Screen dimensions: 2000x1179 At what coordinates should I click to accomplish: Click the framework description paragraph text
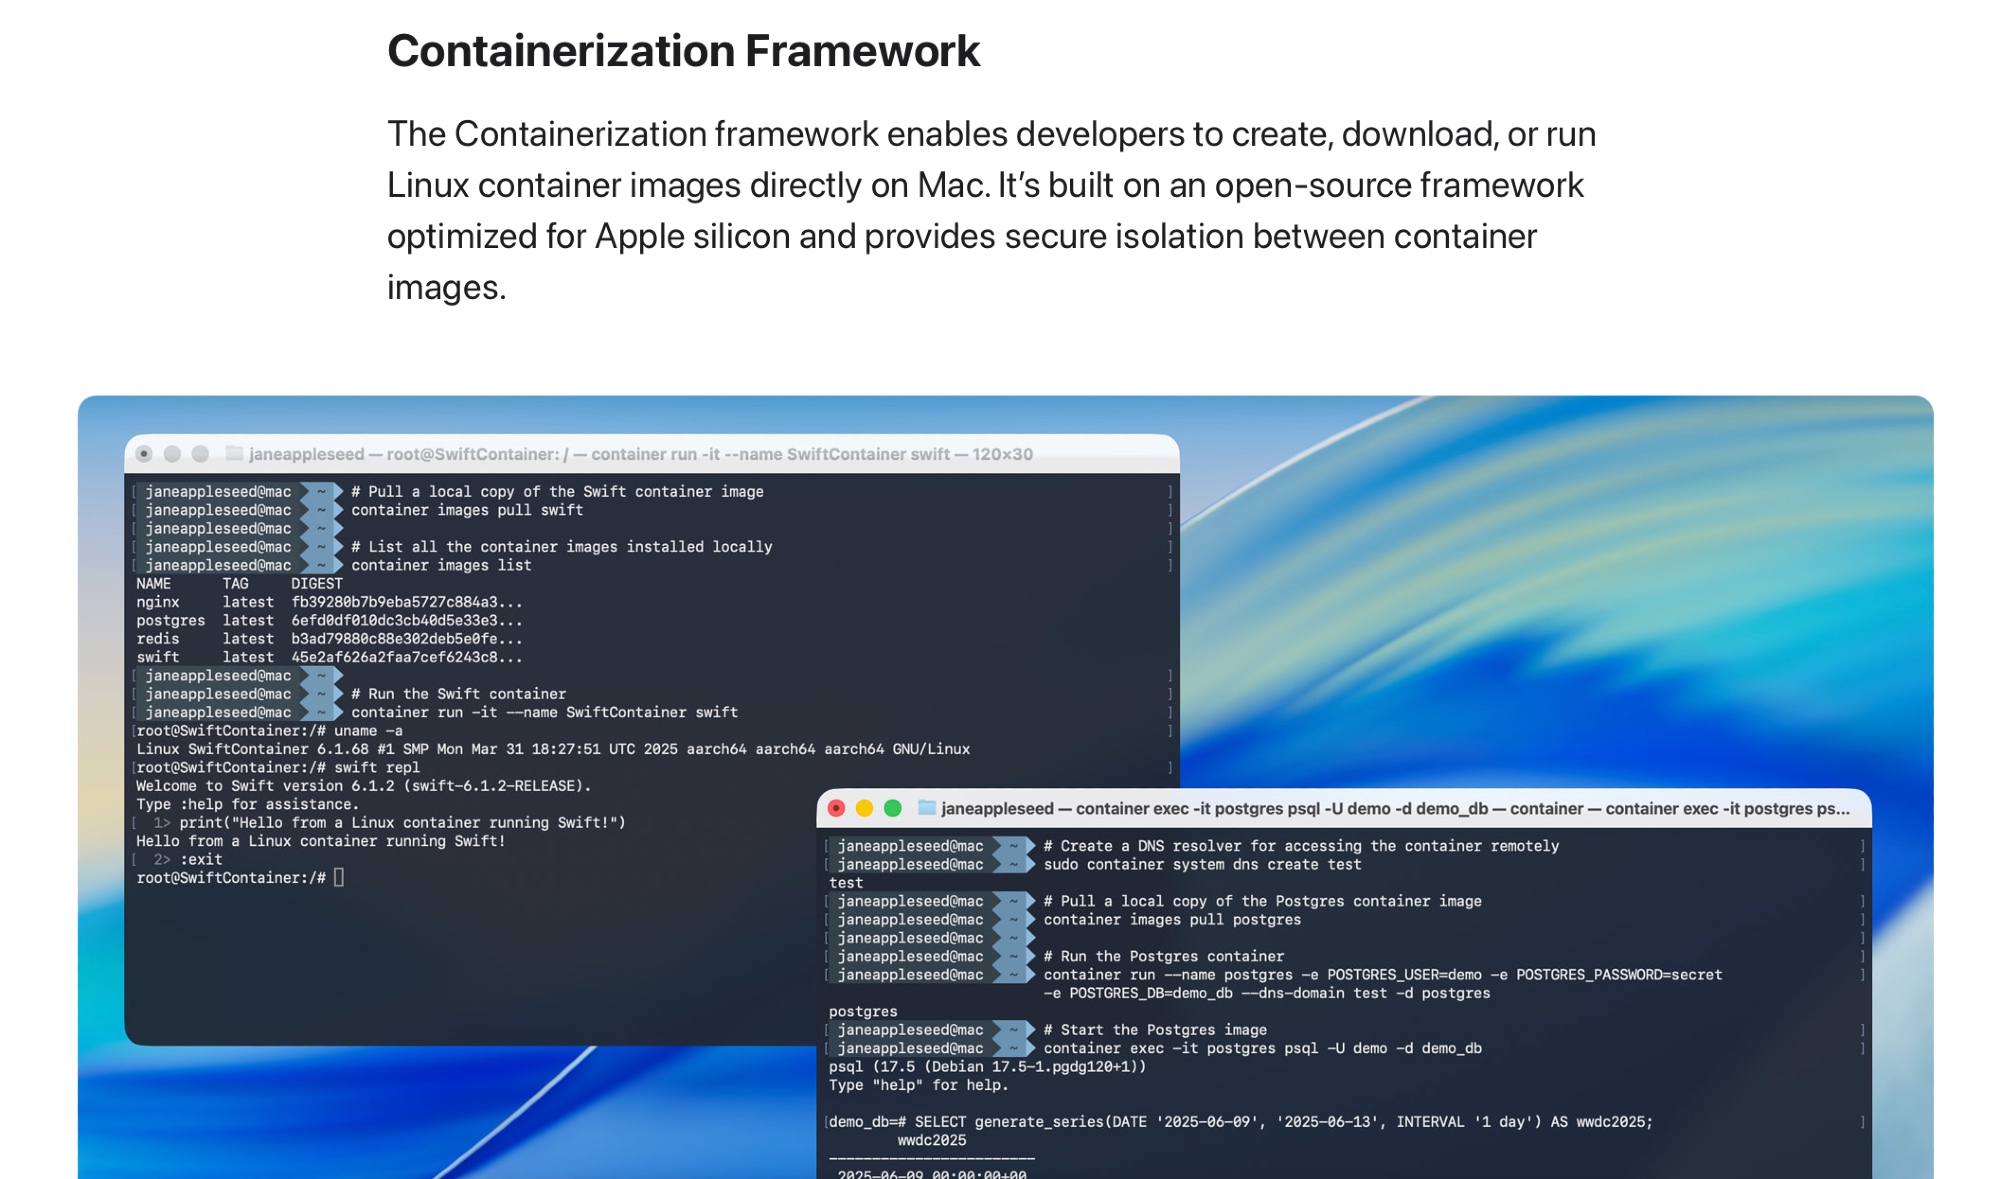pyautogui.click(x=990, y=210)
